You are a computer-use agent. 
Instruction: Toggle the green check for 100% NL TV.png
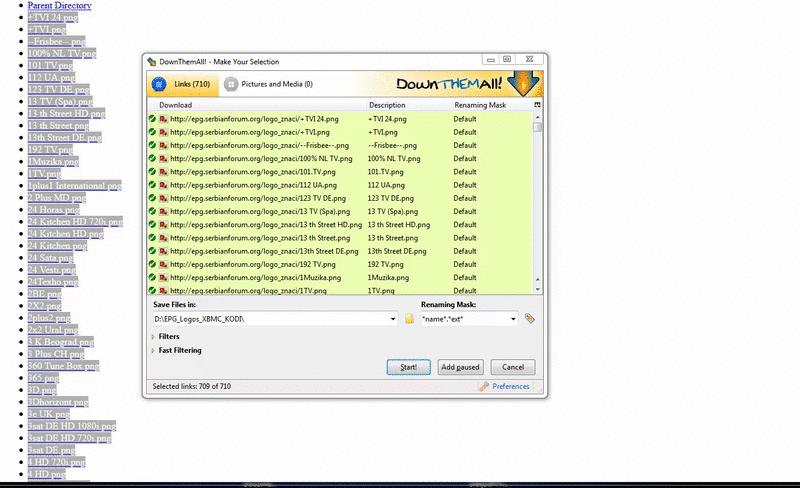[152, 158]
